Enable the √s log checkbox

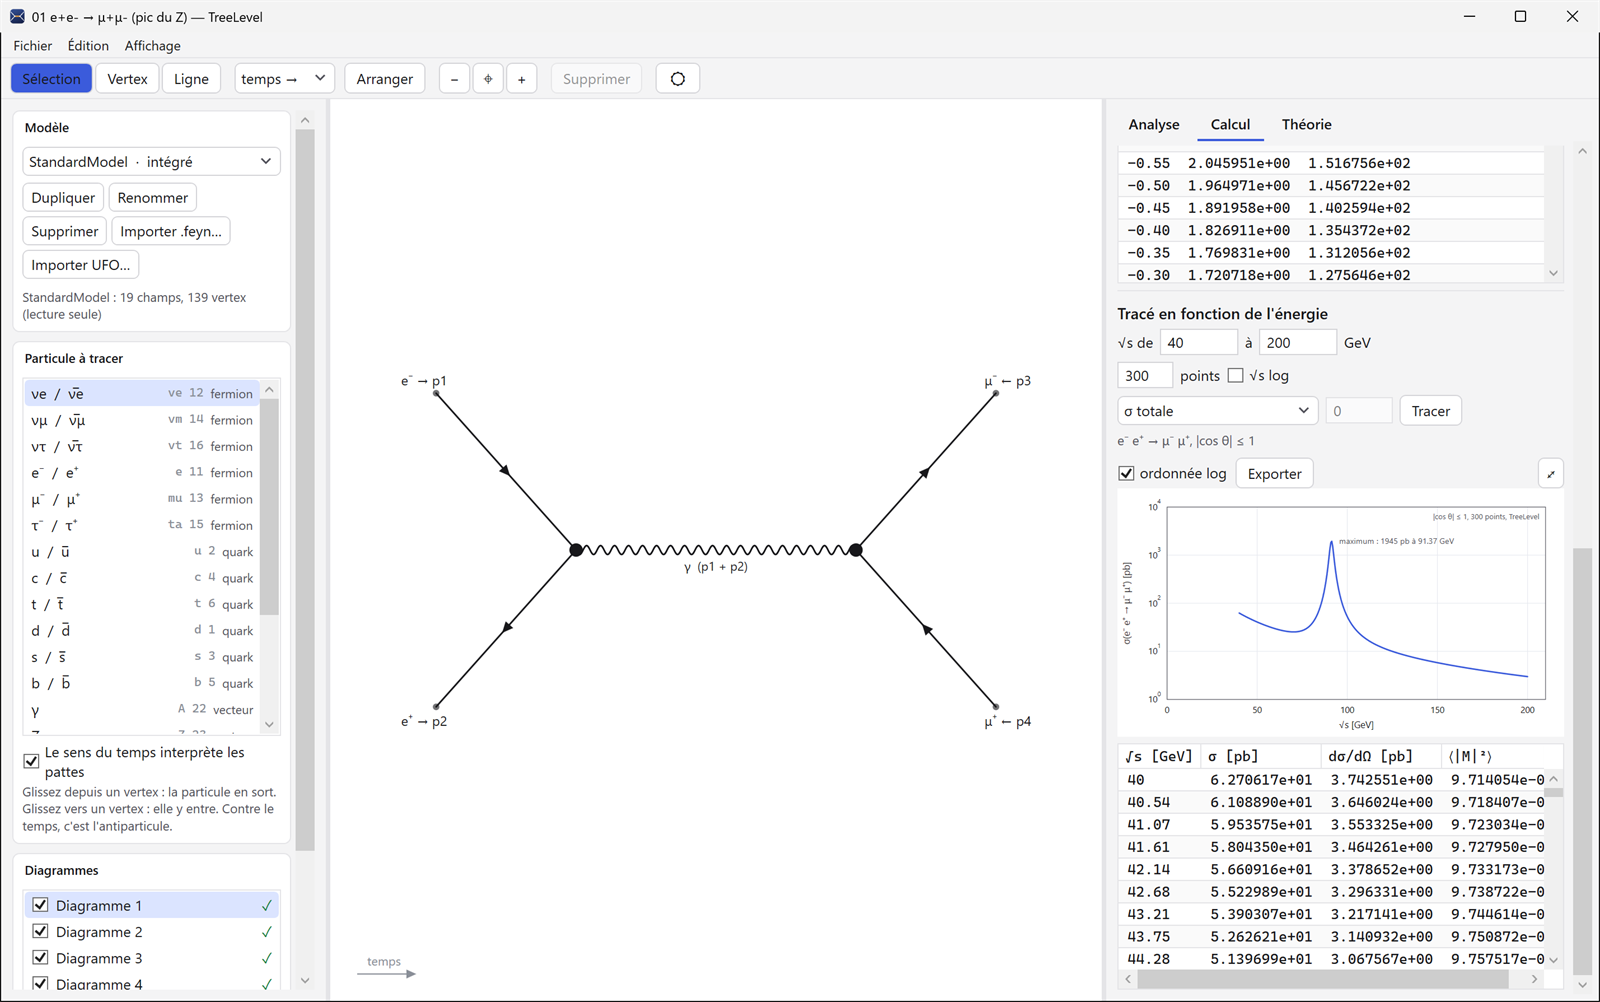[x=1235, y=375]
